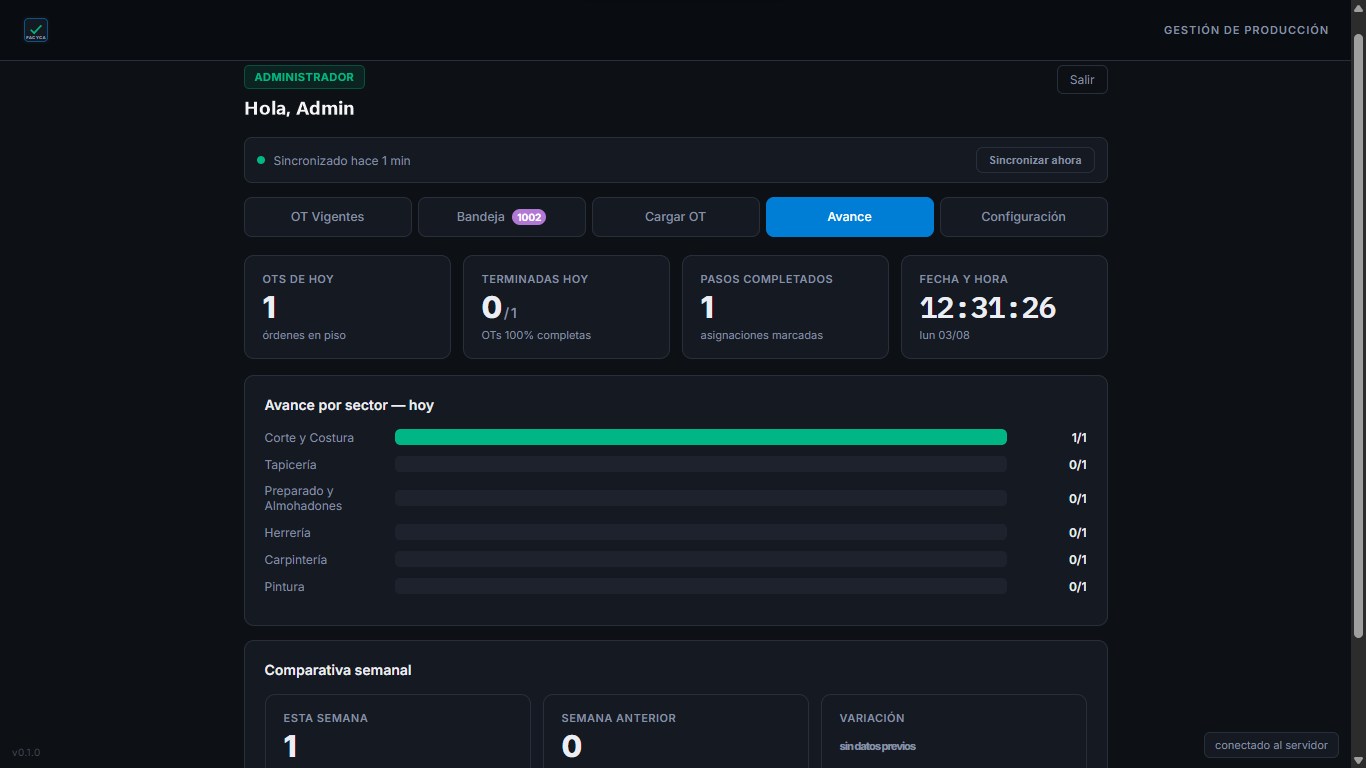Click the TERMINADAS HOY card
Screen dimensions: 1366x768
pos(566,307)
